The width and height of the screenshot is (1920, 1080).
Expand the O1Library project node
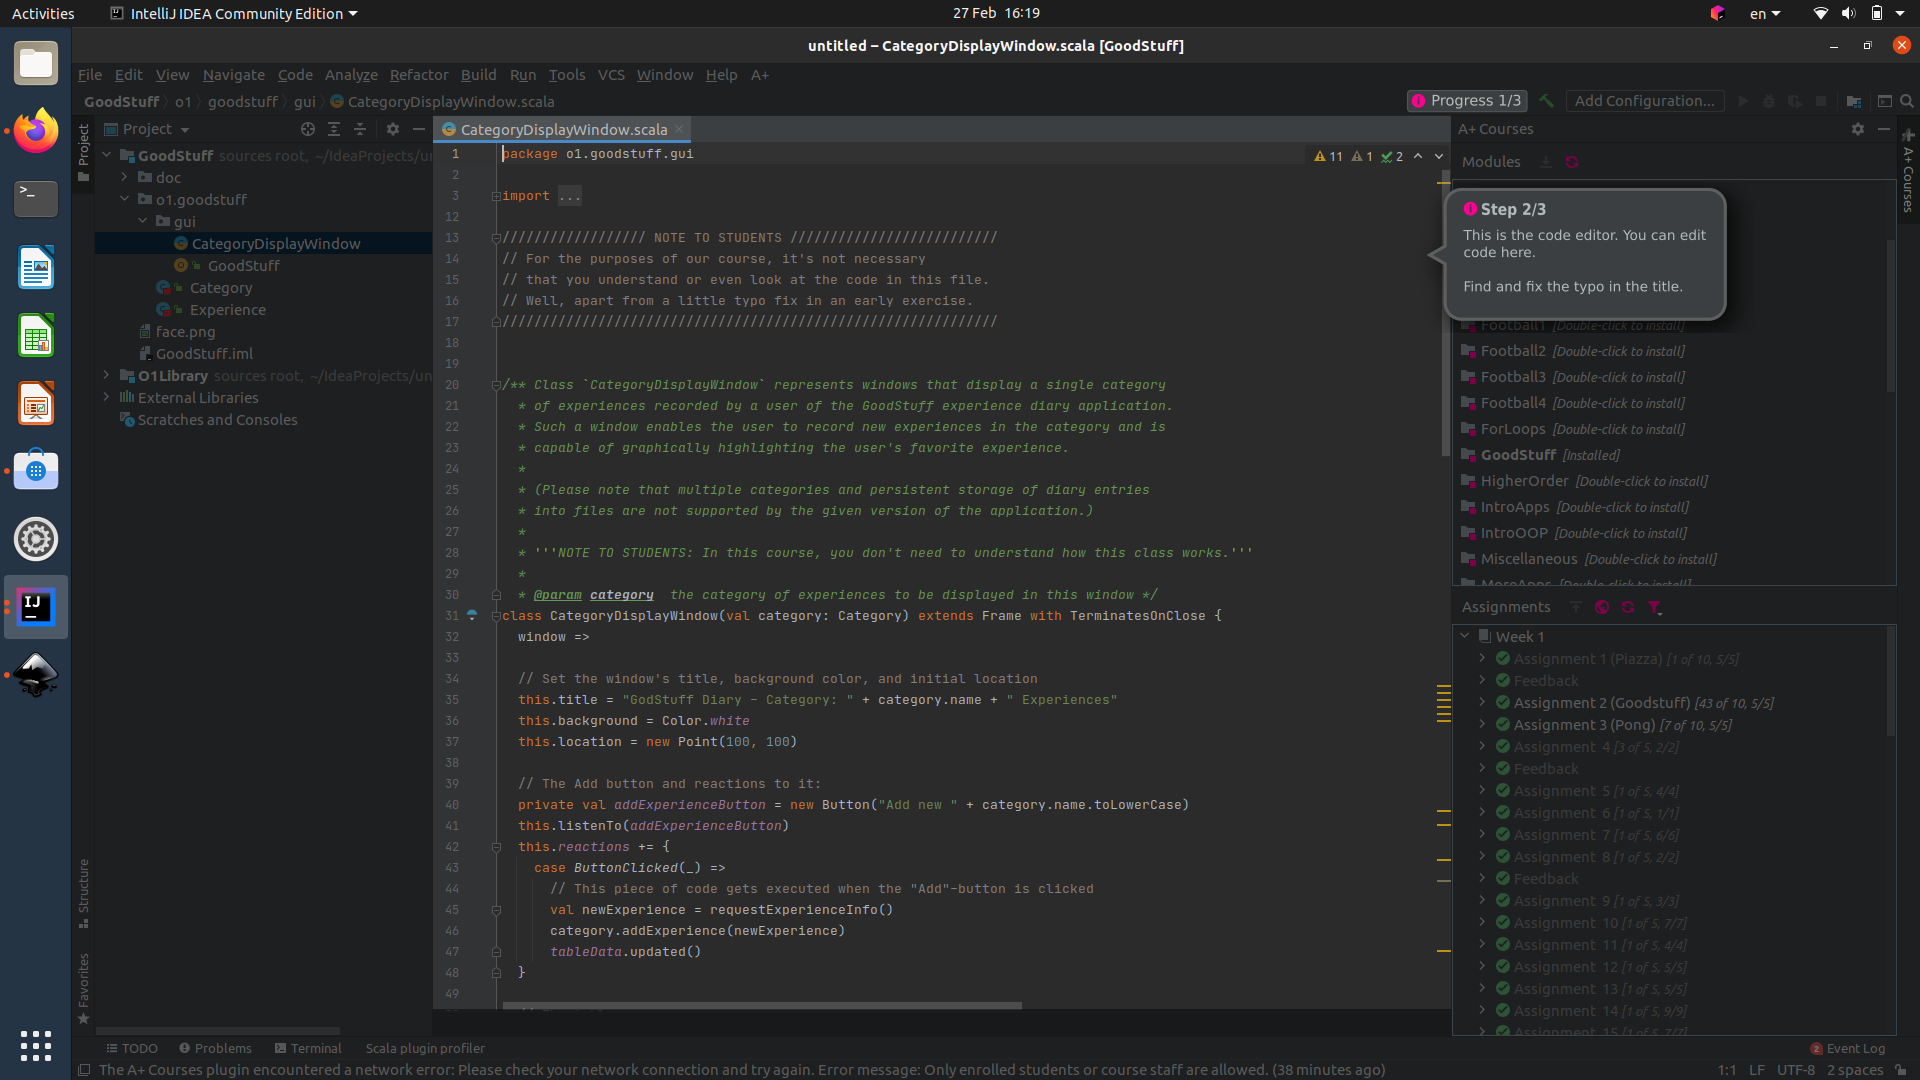point(106,375)
